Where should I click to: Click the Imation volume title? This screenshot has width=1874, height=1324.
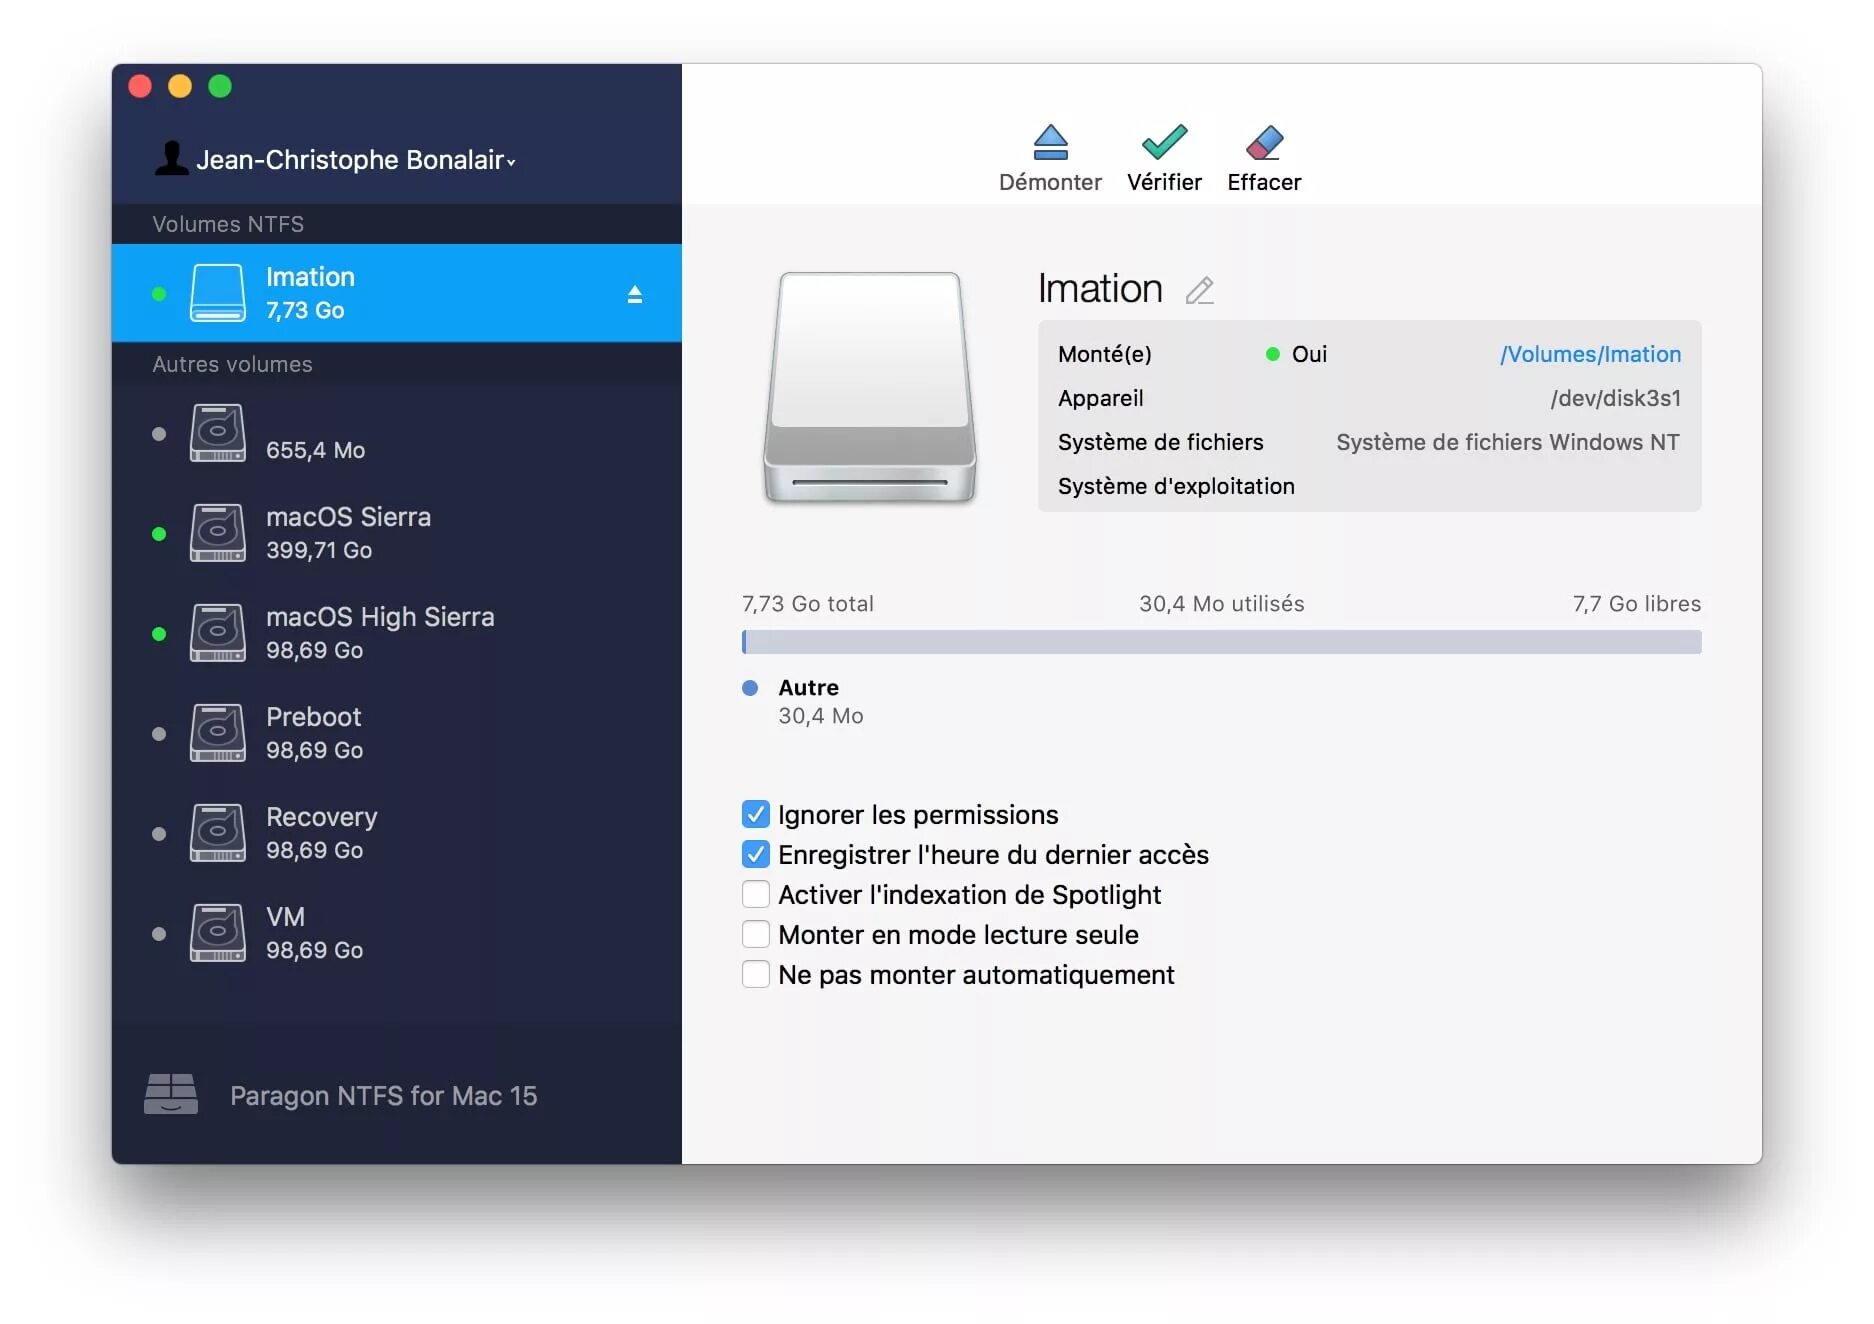click(1100, 289)
